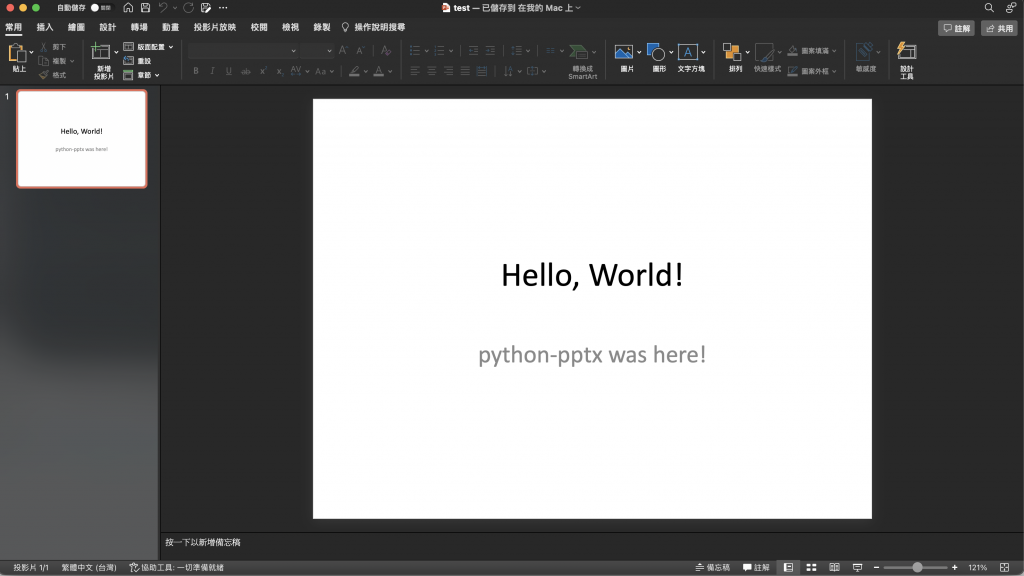Open the 投影片放映 ribbon tab
The height and width of the screenshot is (576, 1024).
(215, 28)
